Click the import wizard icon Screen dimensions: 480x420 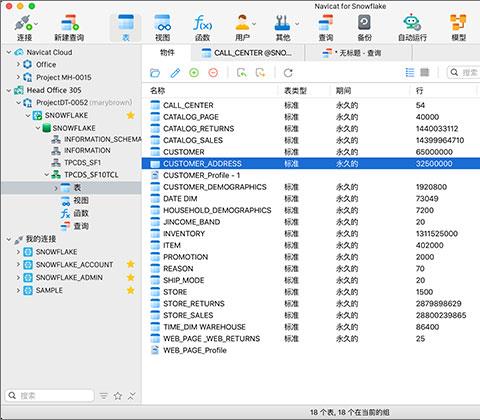242,73
